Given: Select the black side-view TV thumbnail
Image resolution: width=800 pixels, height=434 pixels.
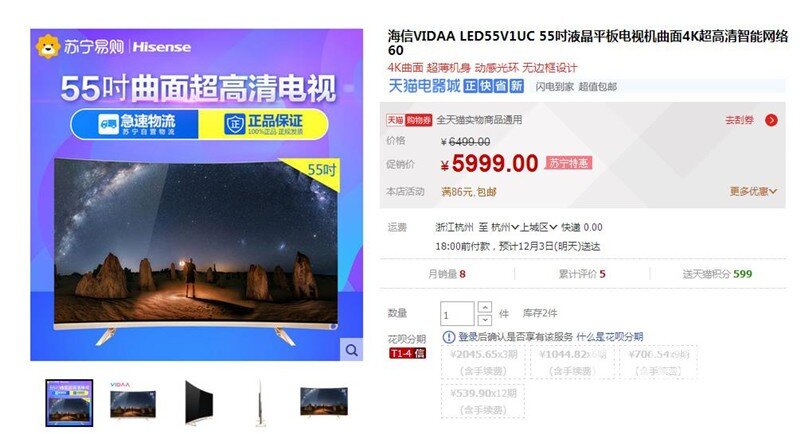Looking at the screenshot, I should tap(197, 402).
